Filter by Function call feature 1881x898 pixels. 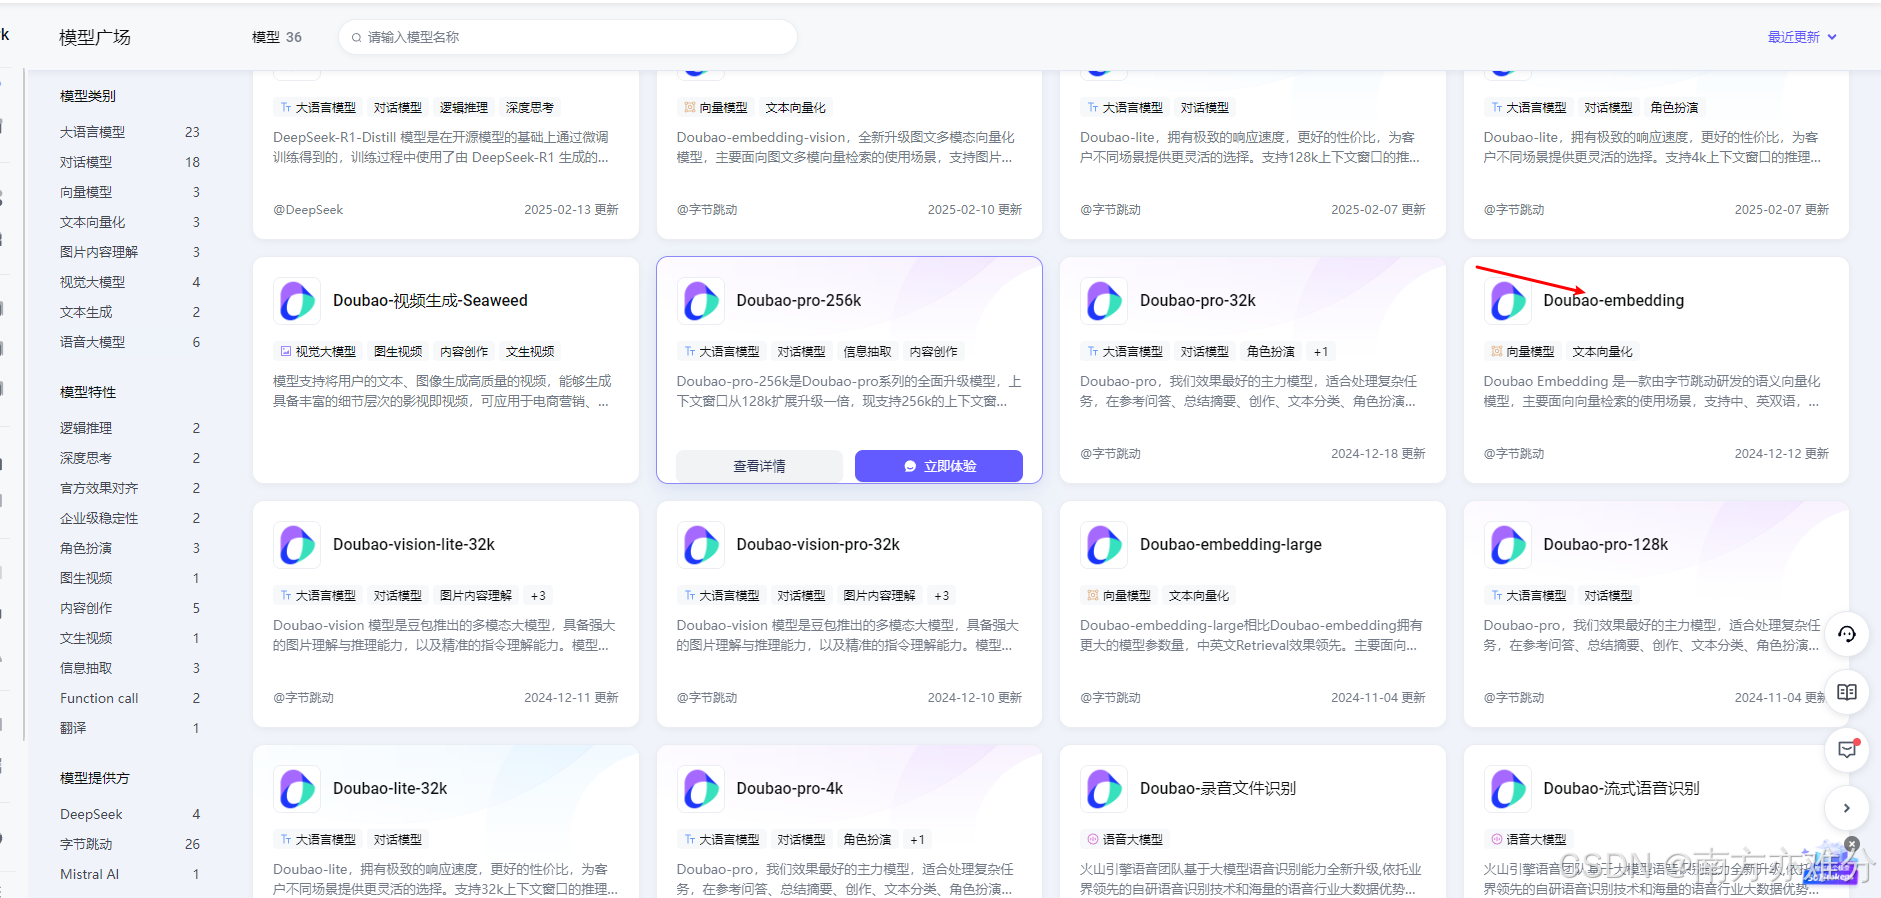click(130, 698)
